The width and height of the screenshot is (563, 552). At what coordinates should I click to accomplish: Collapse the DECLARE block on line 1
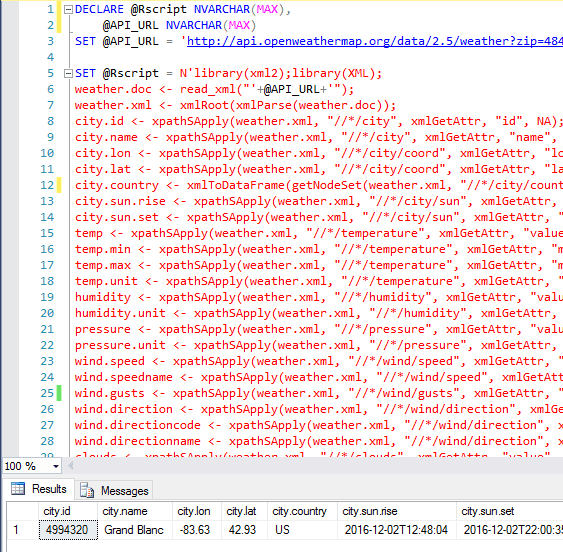(68, 10)
